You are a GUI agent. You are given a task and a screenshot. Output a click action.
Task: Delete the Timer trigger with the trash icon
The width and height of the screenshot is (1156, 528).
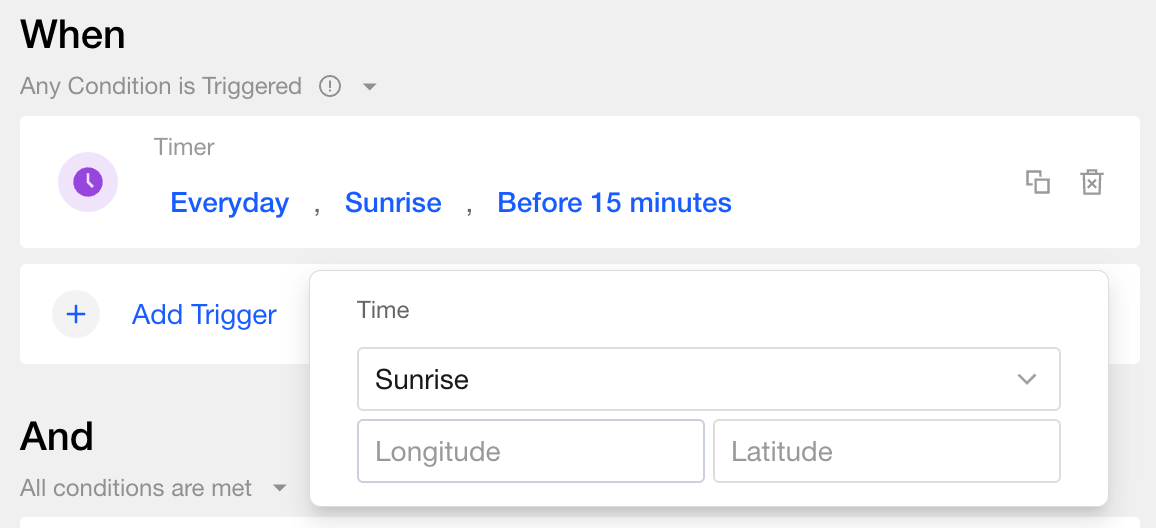click(1091, 182)
